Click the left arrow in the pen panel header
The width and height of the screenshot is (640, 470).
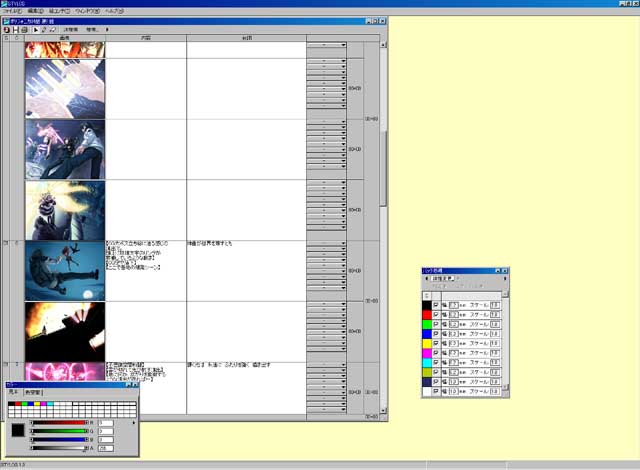pyautogui.click(x=427, y=279)
